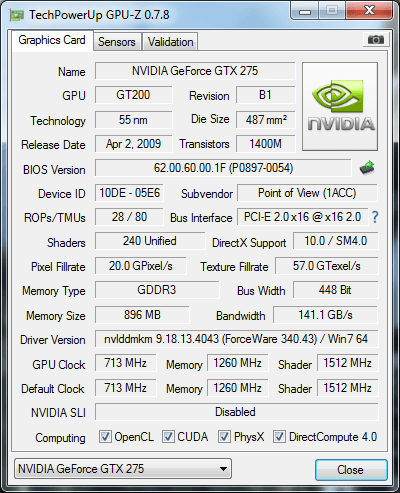This screenshot has width=400, height=493.
Task: Click the Name field showing GTX 275
Action: coord(195,71)
